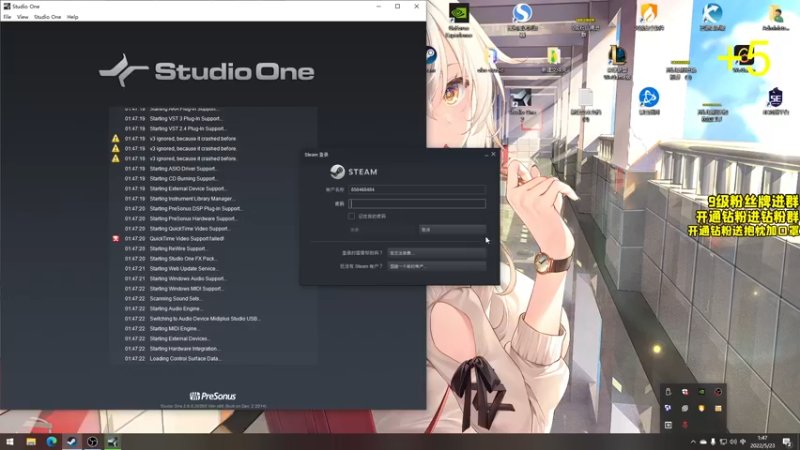800x450 pixels.
Task: Open the notification center icon
Action: (786, 442)
